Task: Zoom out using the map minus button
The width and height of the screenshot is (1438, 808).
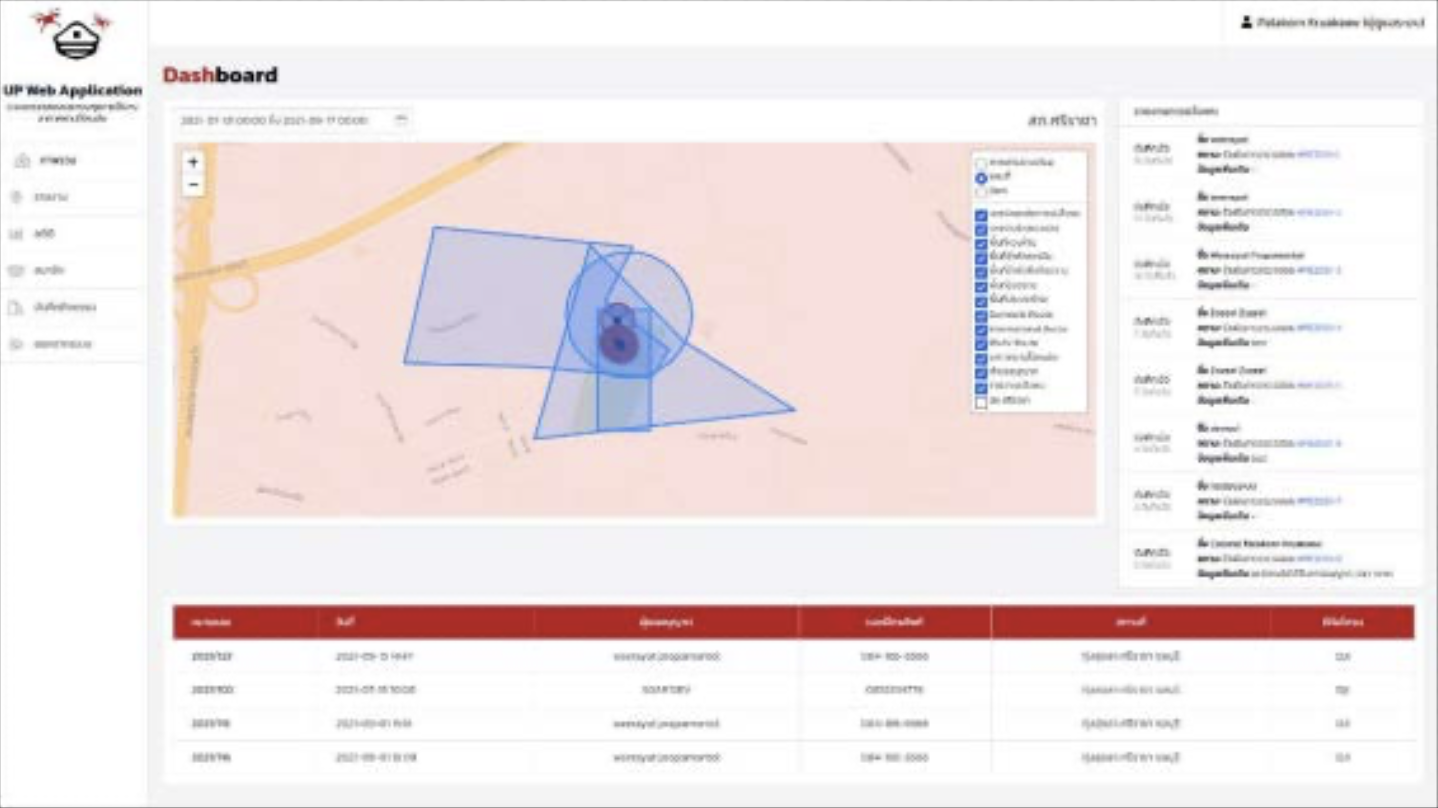Action: (194, 182)
